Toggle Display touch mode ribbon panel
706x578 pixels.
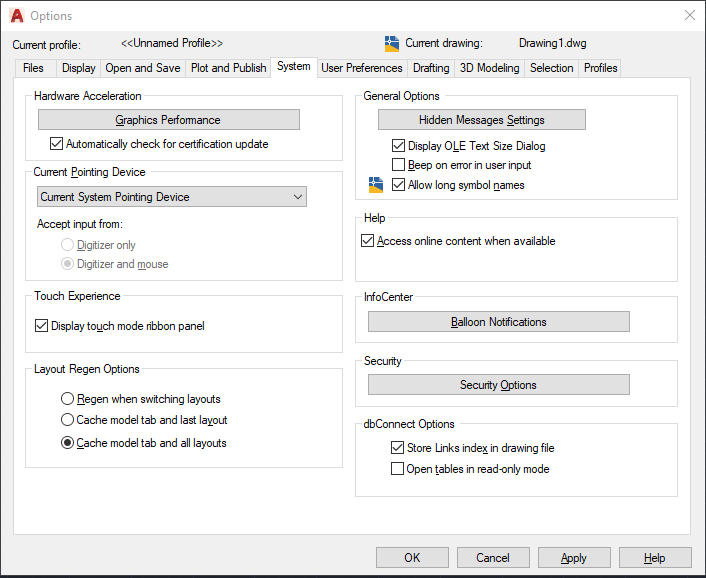42,325
